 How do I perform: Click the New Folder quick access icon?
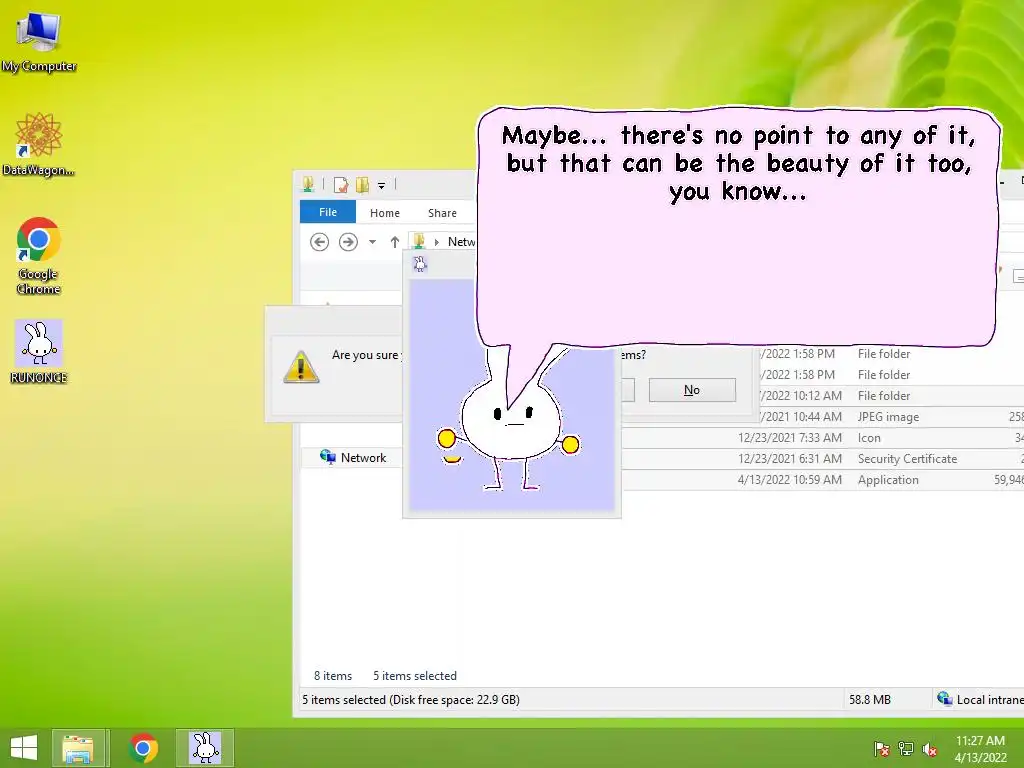tap(362, 185)
